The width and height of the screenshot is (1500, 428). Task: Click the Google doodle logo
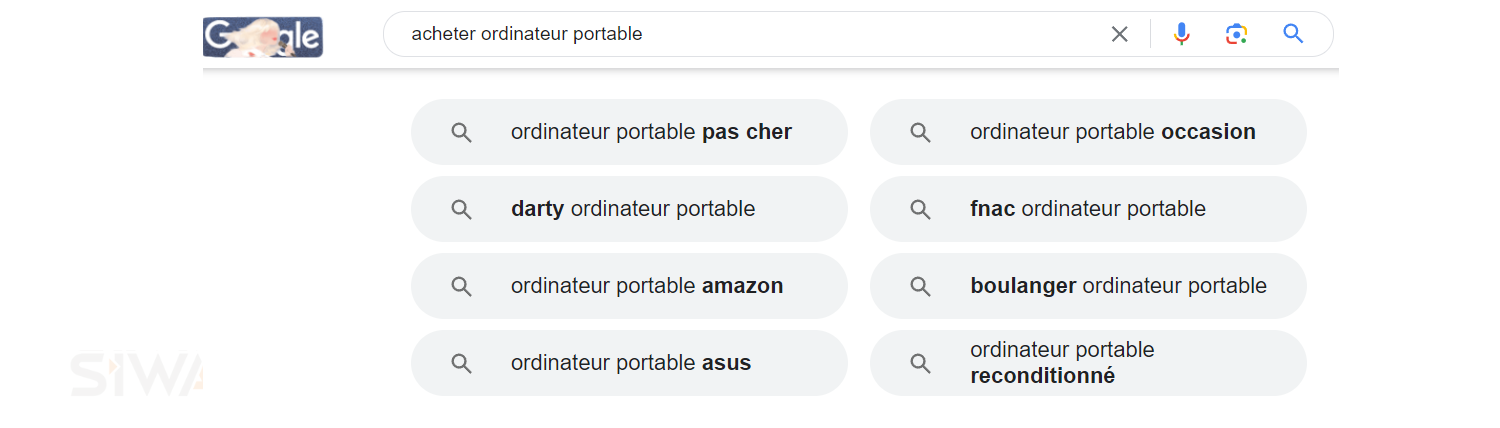(263, 37)
